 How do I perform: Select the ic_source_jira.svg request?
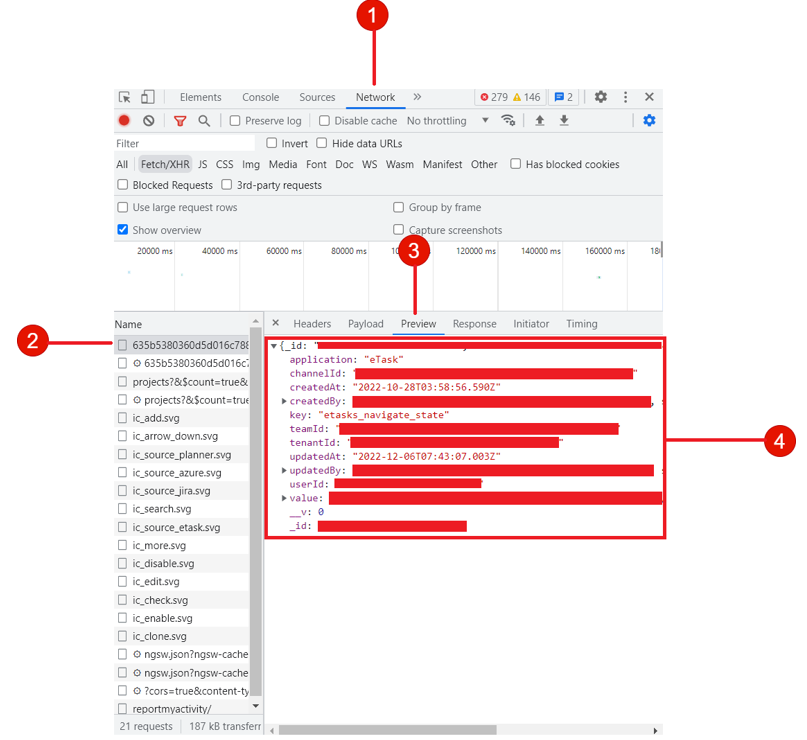point(171,491)
